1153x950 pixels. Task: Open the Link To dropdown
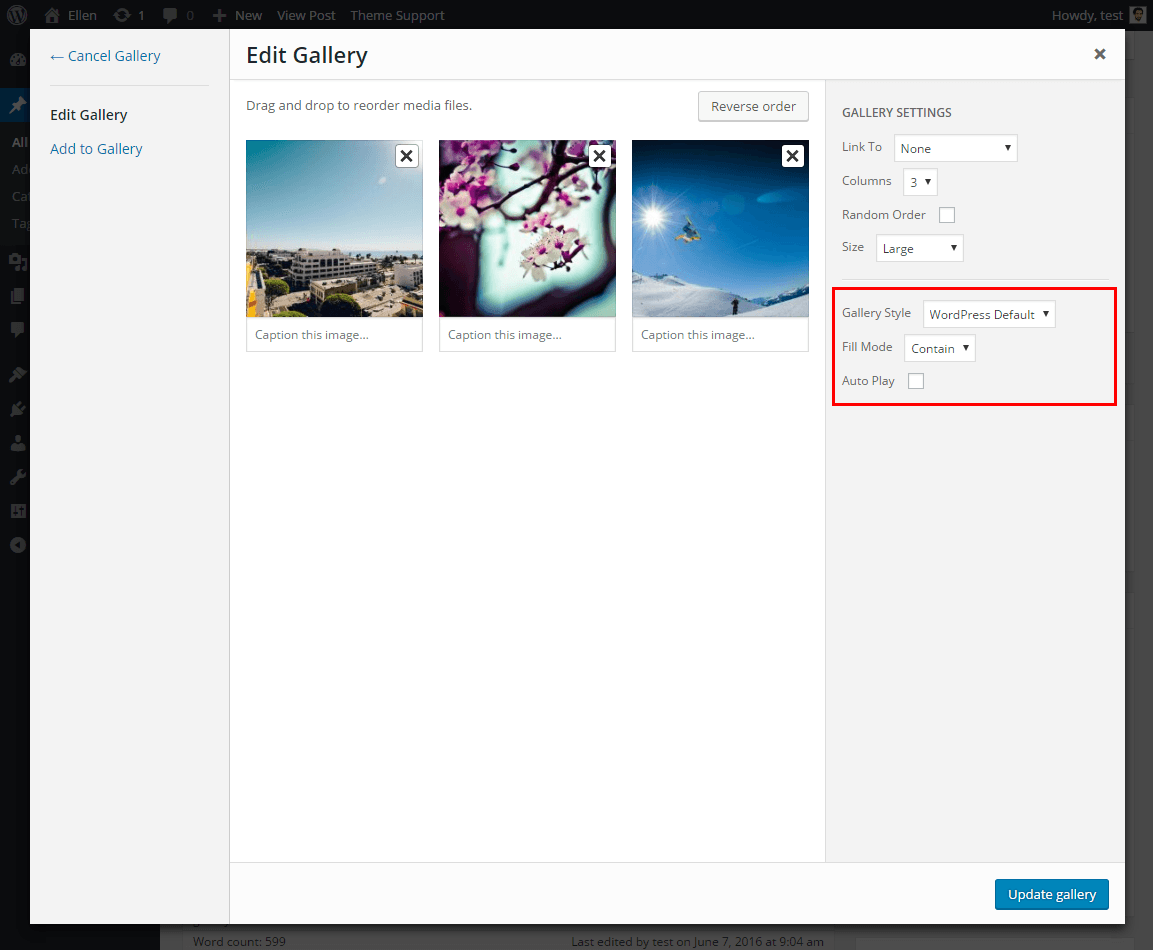point(955,147)
